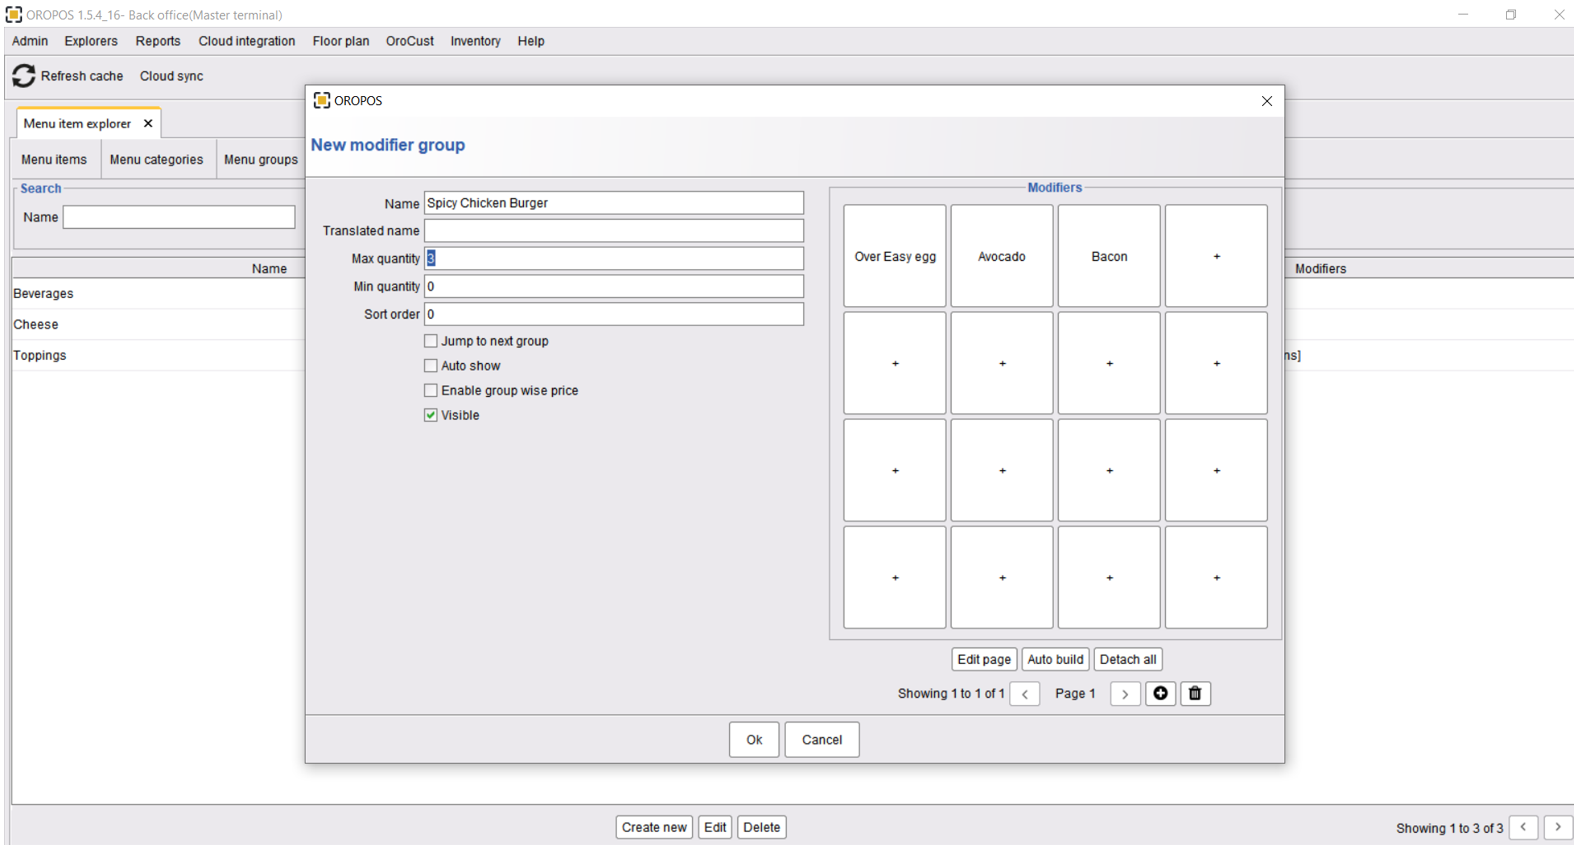This screenshot has width=1574, height=845.
Task: Click the Detach all button
Action: coord(1128,660)
